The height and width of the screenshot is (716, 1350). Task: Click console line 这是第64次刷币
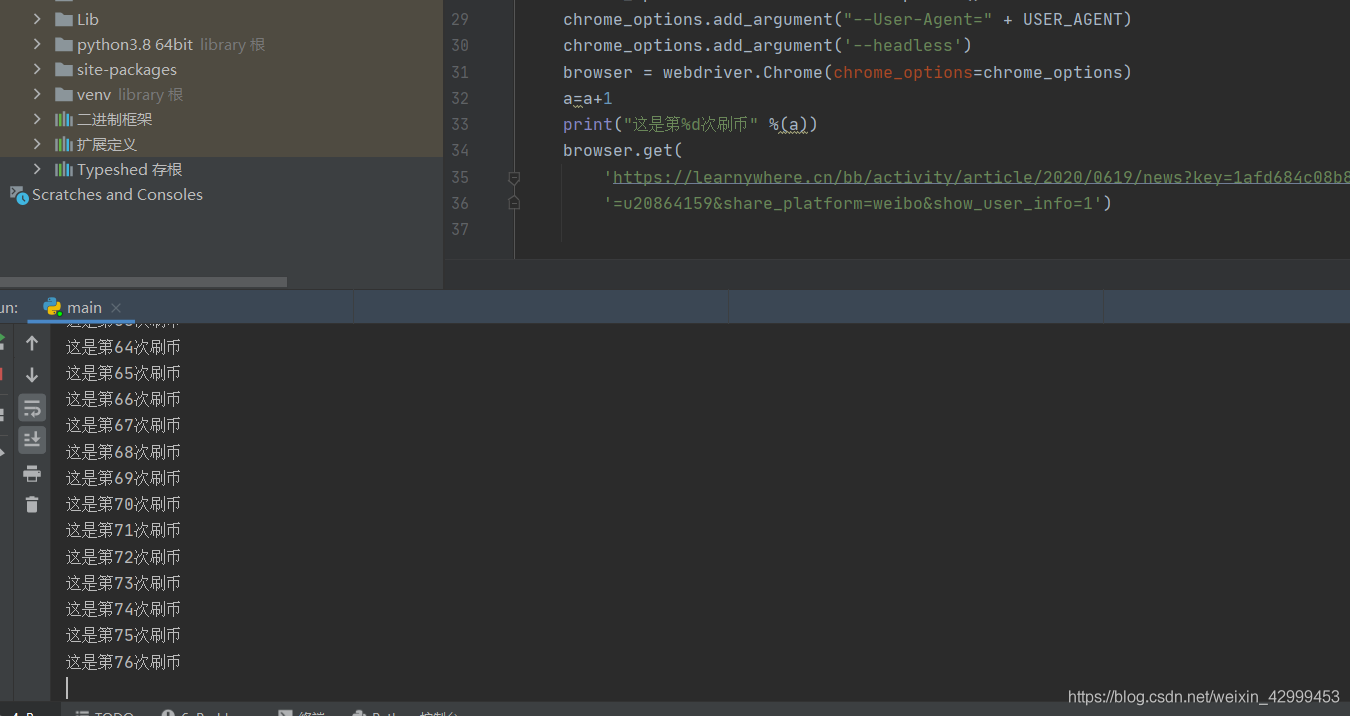[123, 347]
